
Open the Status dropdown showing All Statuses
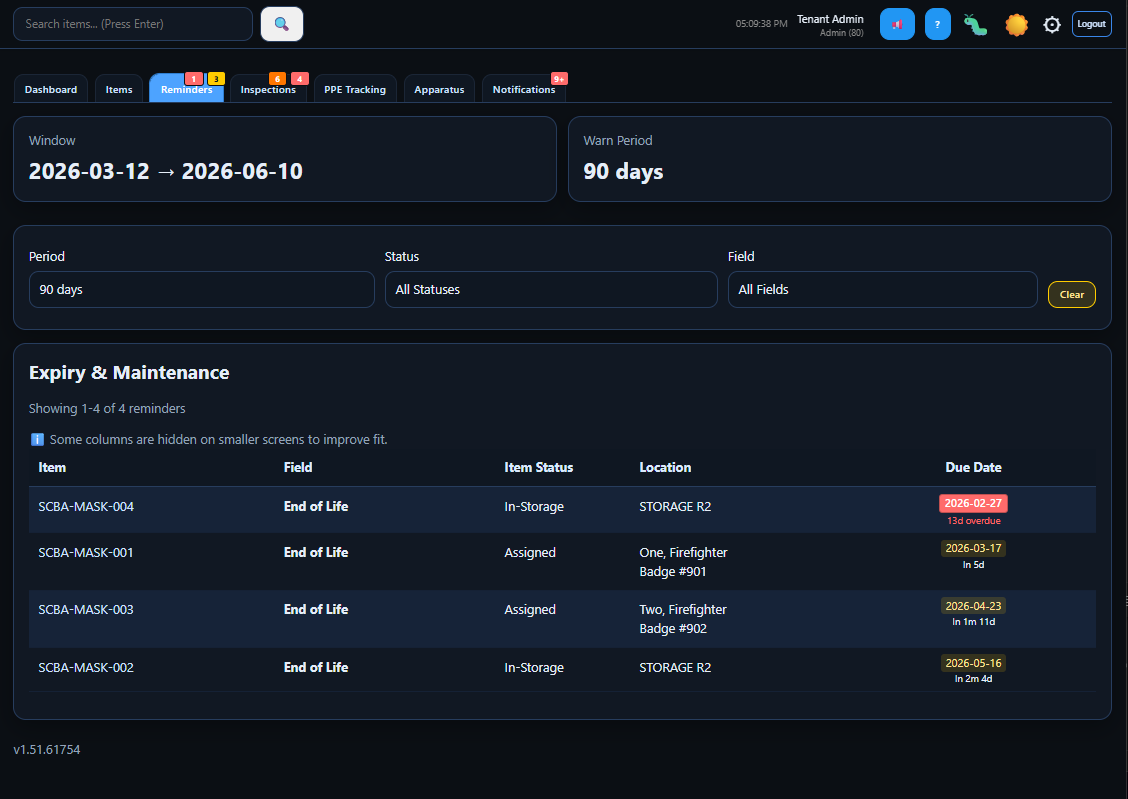pyautogui.click(x=551, y=289)
